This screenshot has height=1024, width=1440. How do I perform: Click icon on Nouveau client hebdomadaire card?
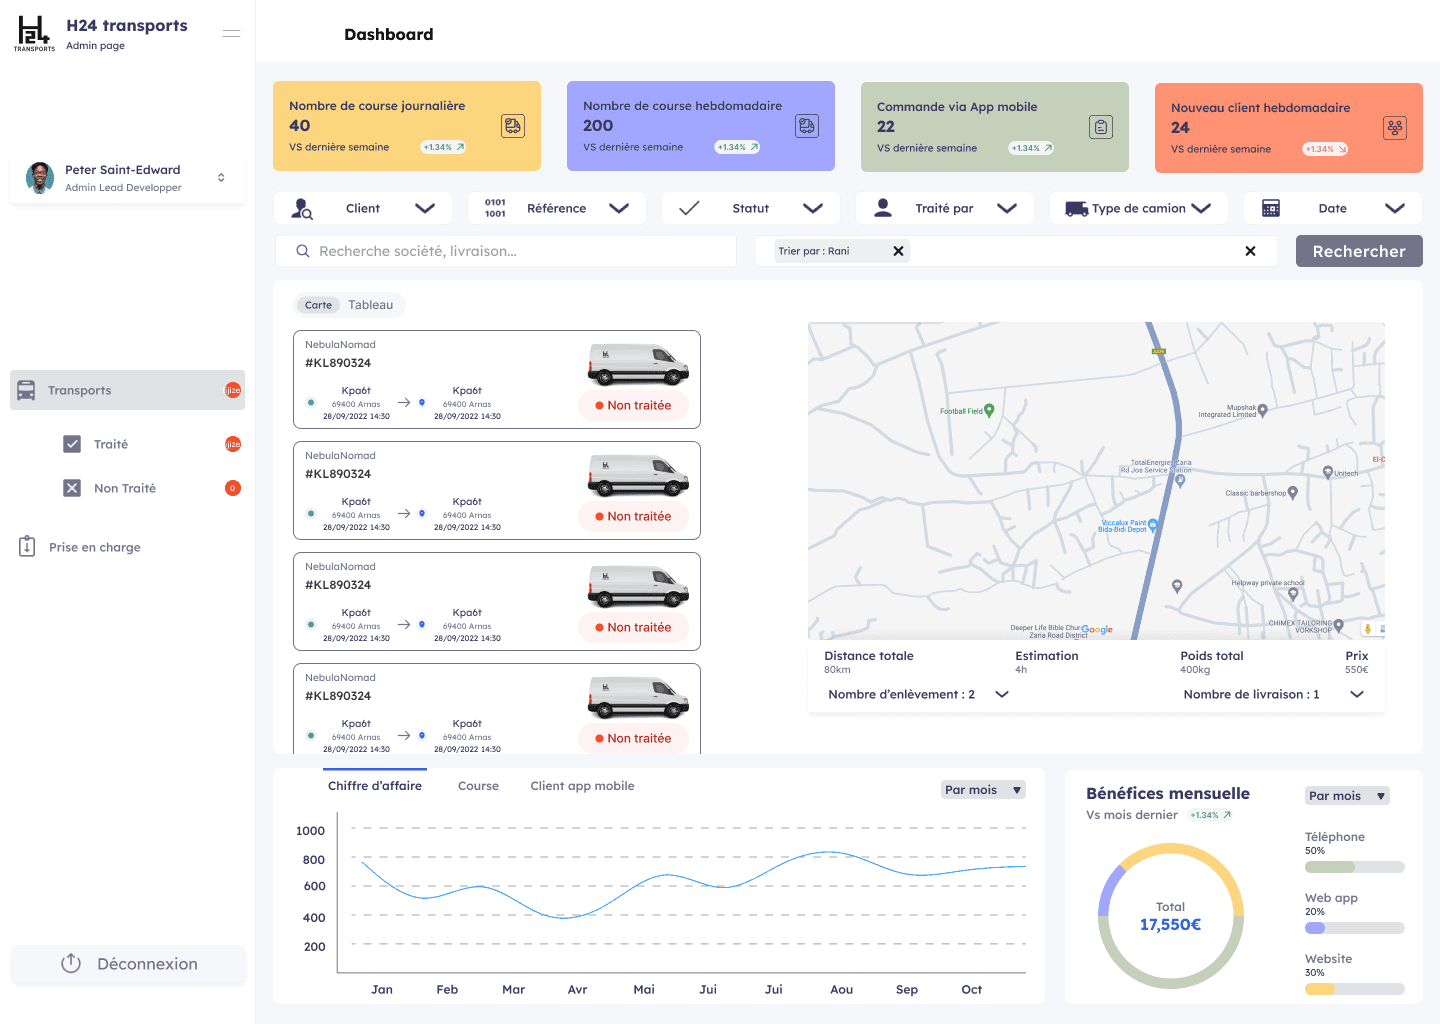1395,128
